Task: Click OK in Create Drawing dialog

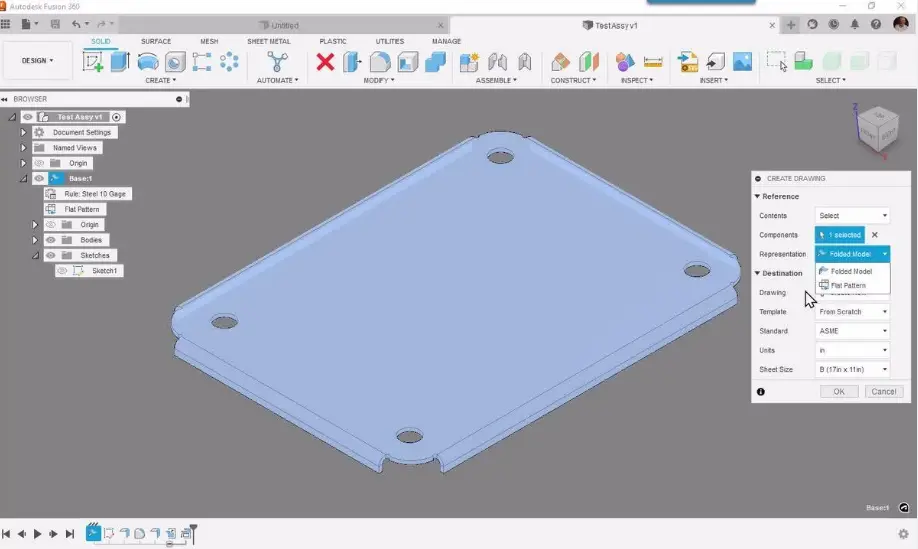Action: 839,392
